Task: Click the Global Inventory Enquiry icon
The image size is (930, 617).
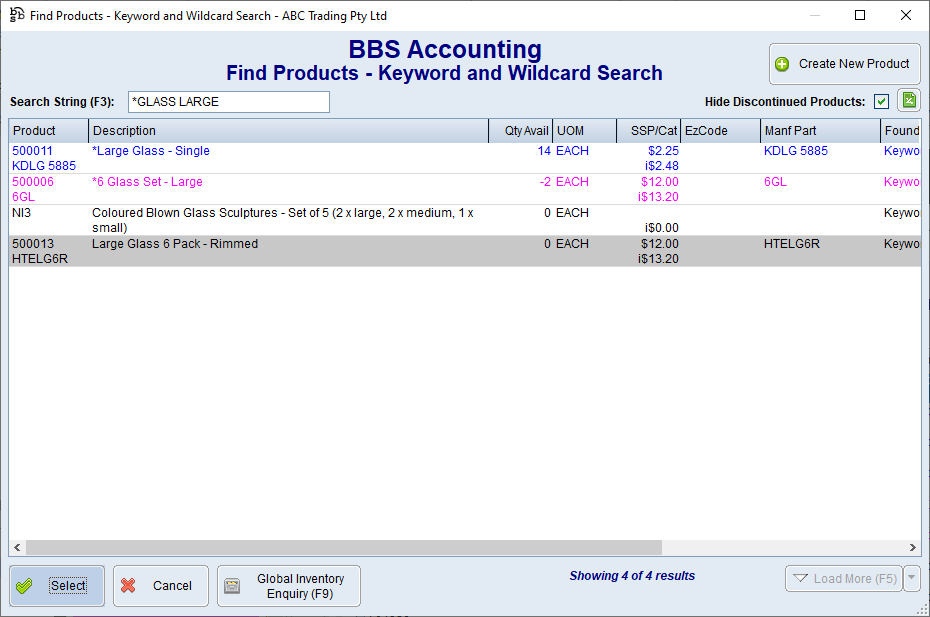Action: point(232,586)
